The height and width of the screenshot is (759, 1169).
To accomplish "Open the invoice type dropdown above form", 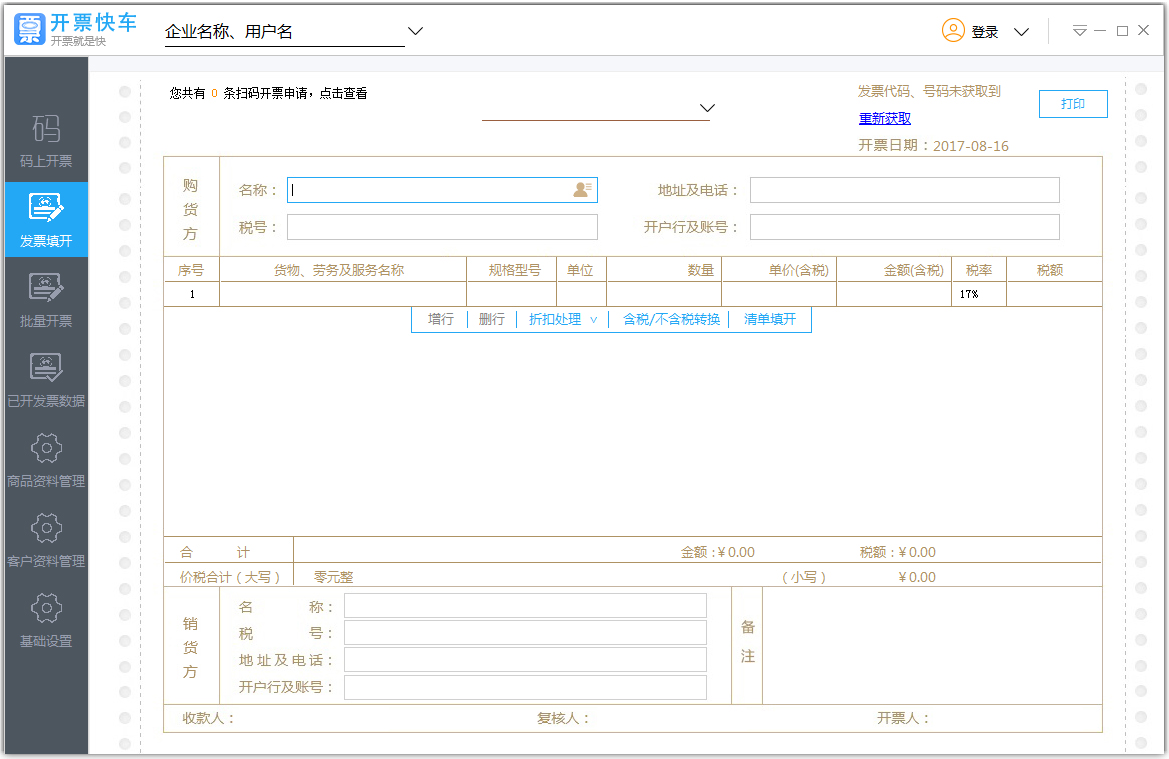I will click(x=707, y=108).
